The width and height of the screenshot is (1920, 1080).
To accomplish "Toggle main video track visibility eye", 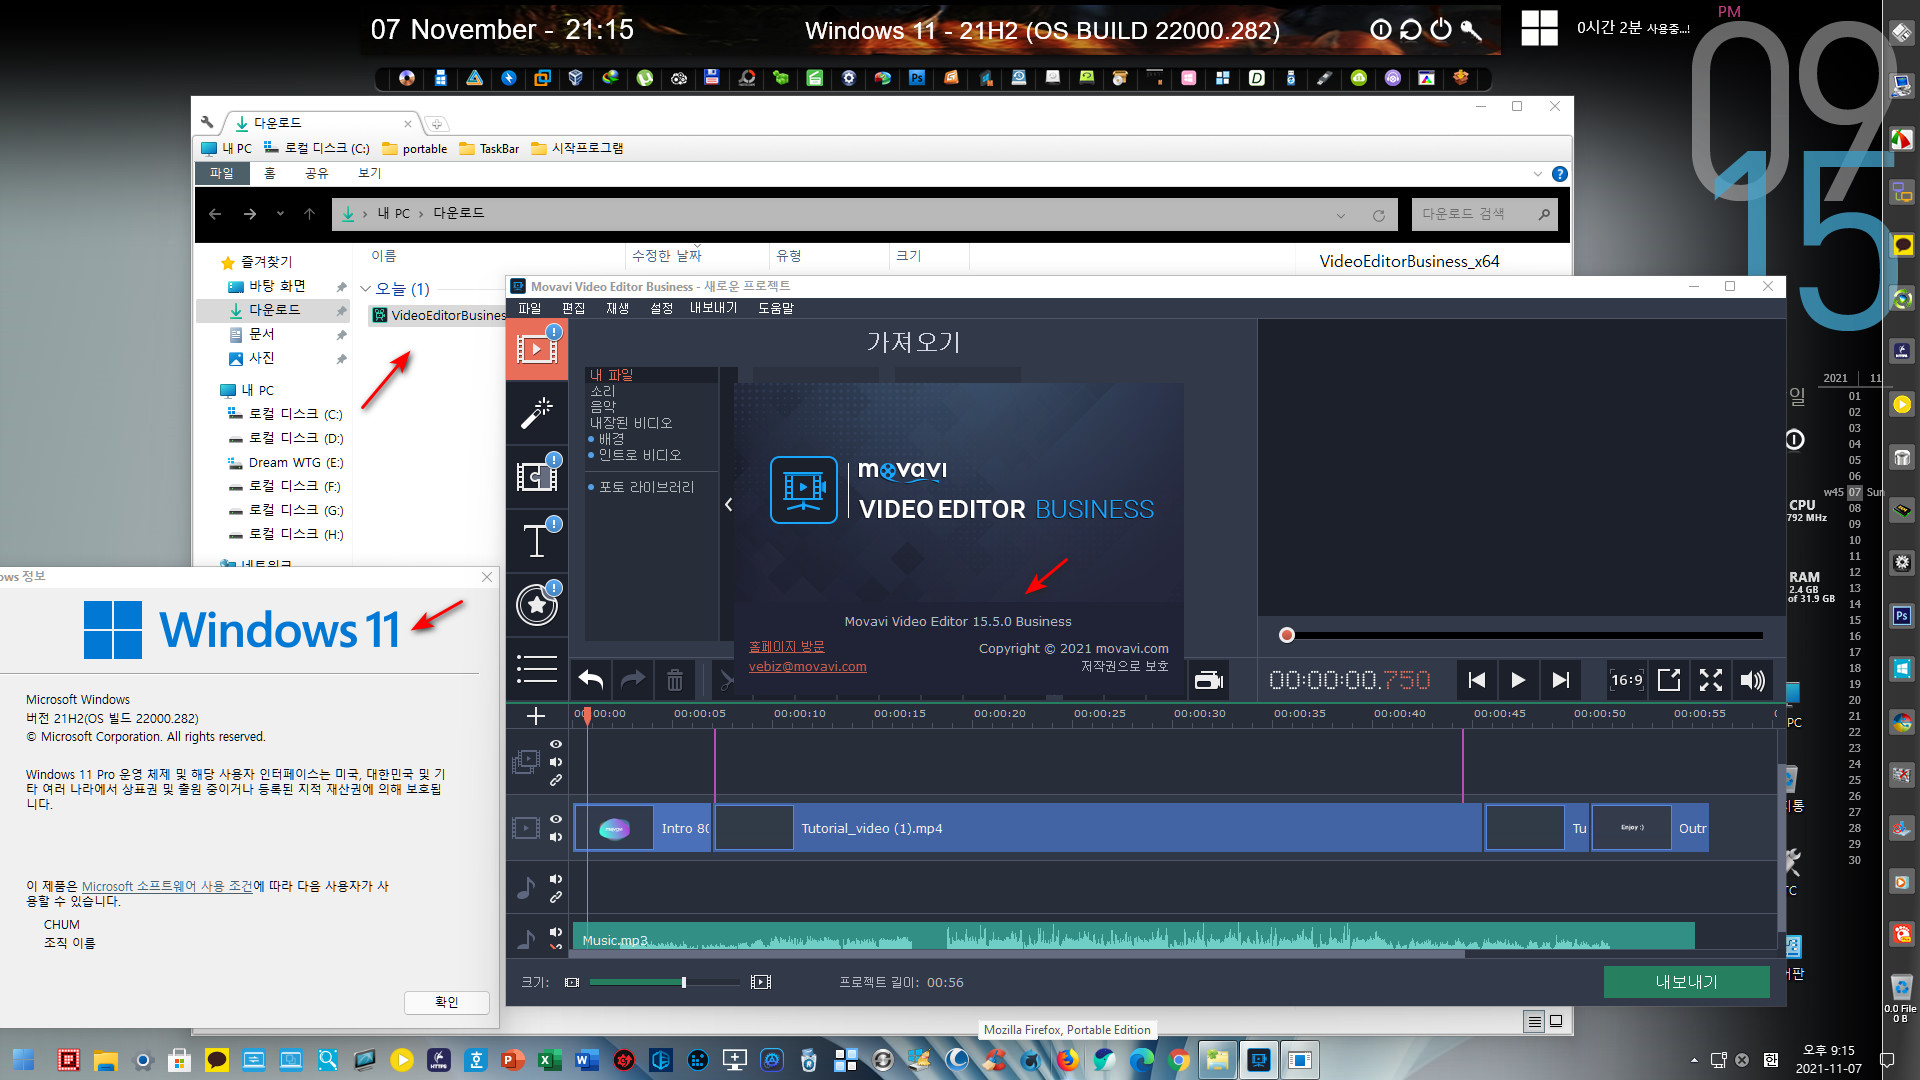I will tap(556, 819).
